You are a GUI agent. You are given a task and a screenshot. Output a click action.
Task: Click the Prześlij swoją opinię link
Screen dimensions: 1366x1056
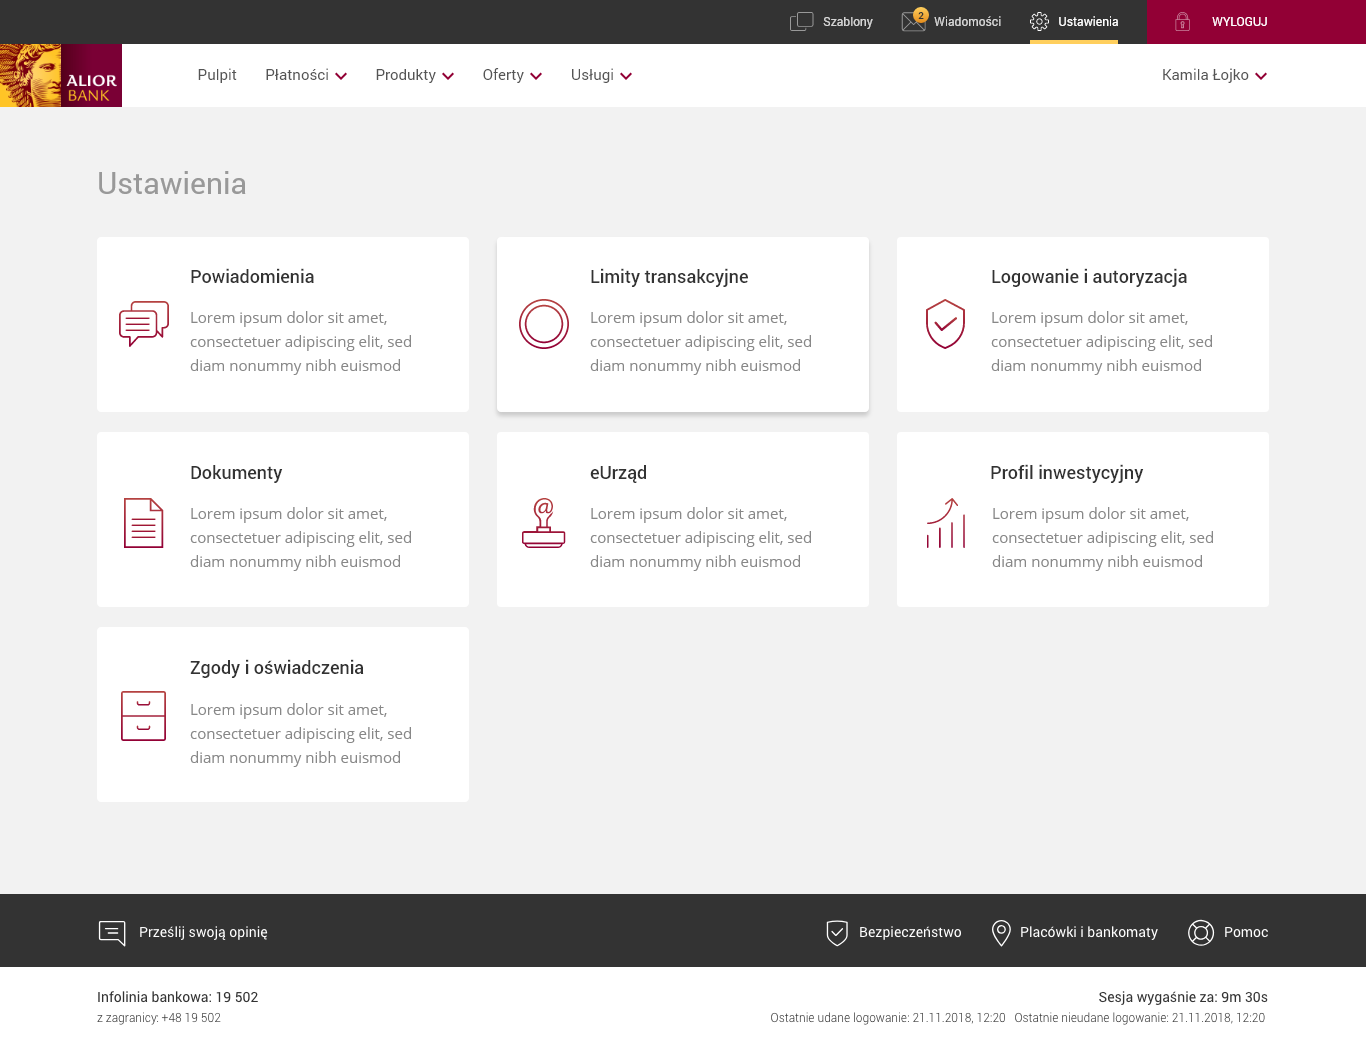pos(203,932)
